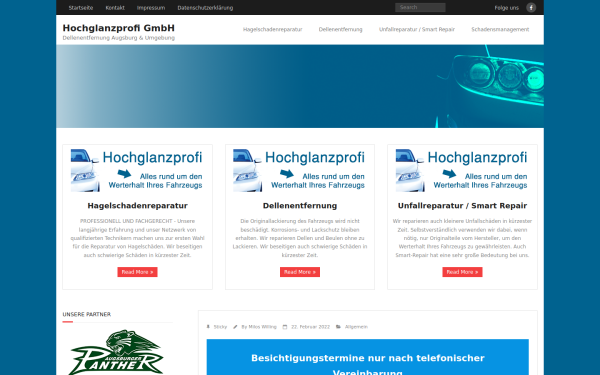Click the Hochglanzprofi GmbH site title

click(x=119, y=28)
